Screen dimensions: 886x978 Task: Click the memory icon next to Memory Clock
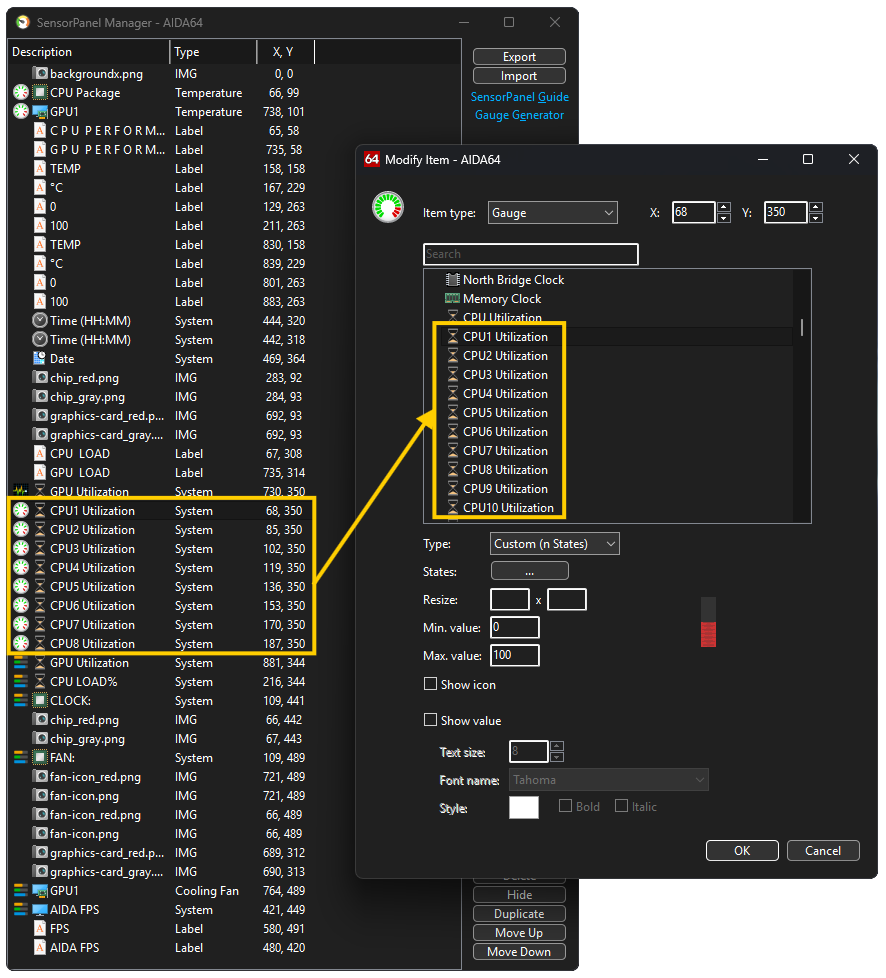(453, 299)
